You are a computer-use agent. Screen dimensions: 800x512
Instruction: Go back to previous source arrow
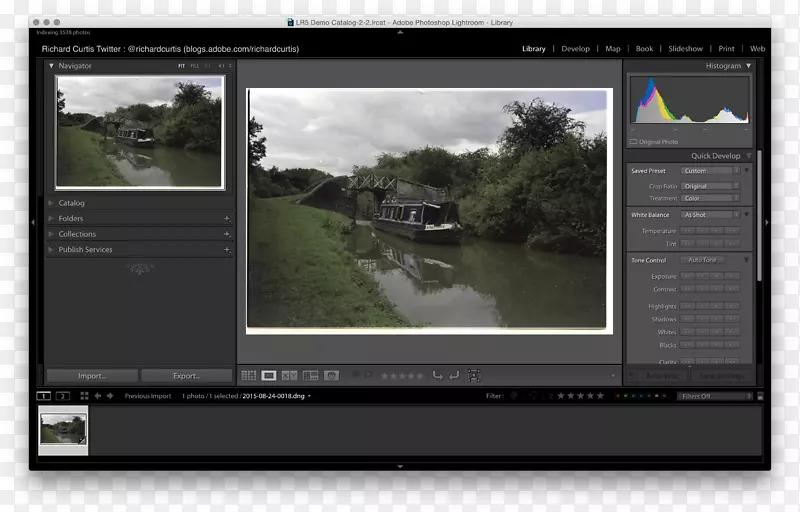tap(98, 396)
